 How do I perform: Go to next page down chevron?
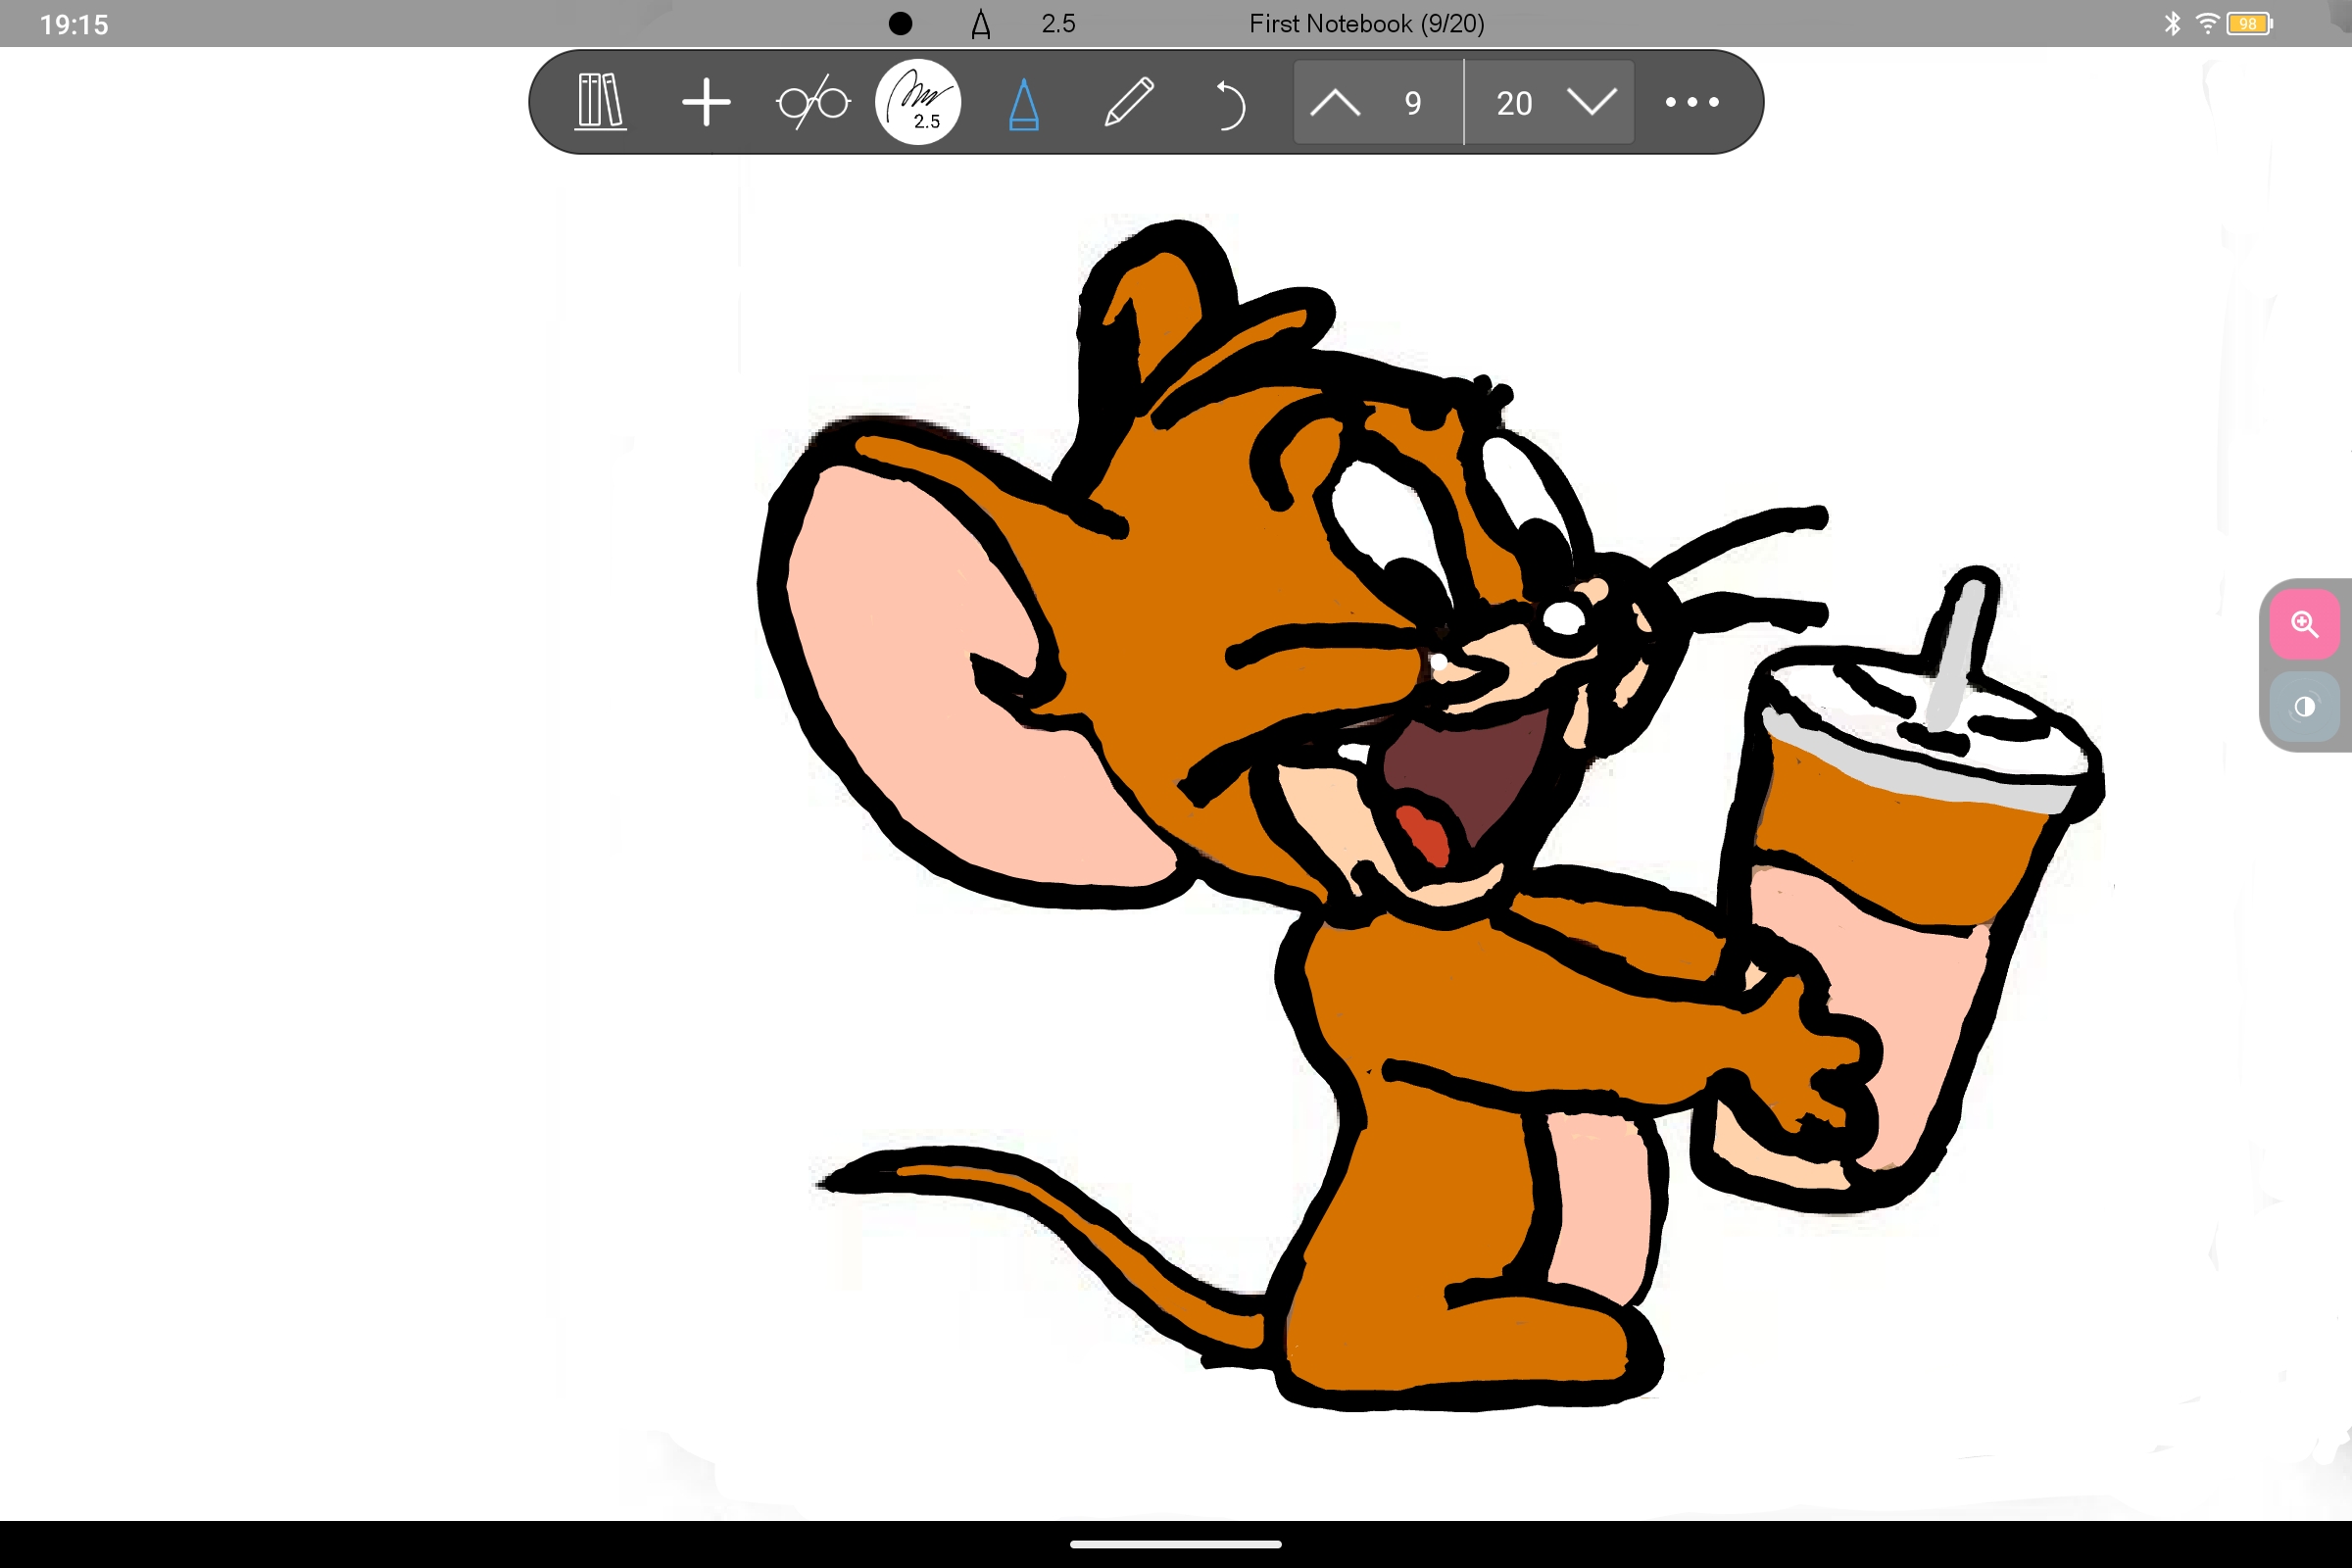pos(1592,102)
